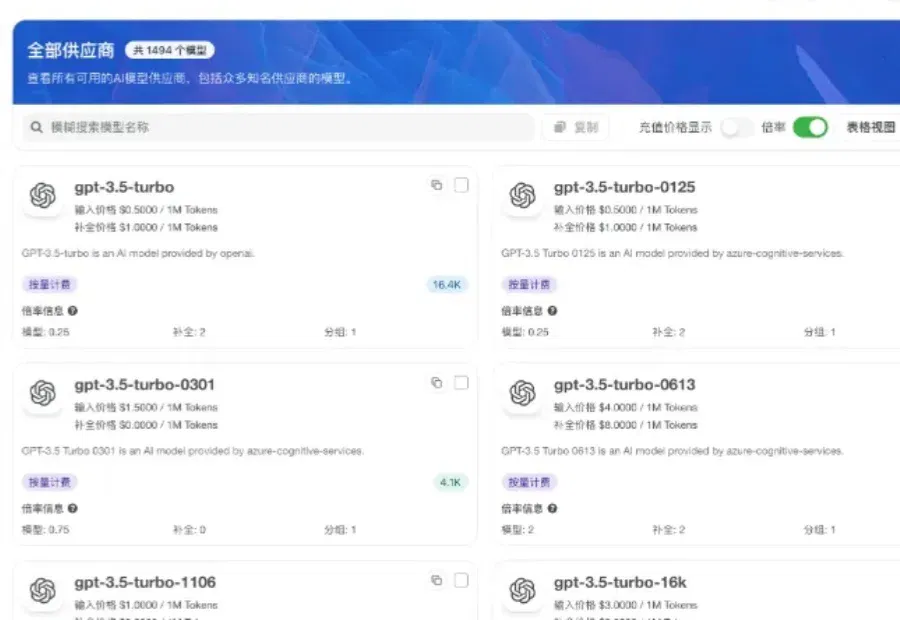Click 补全: 0 value on gpt-3.5-turbo-0301
This screenshot has height=620, width=900.
(x=189, y=529)
